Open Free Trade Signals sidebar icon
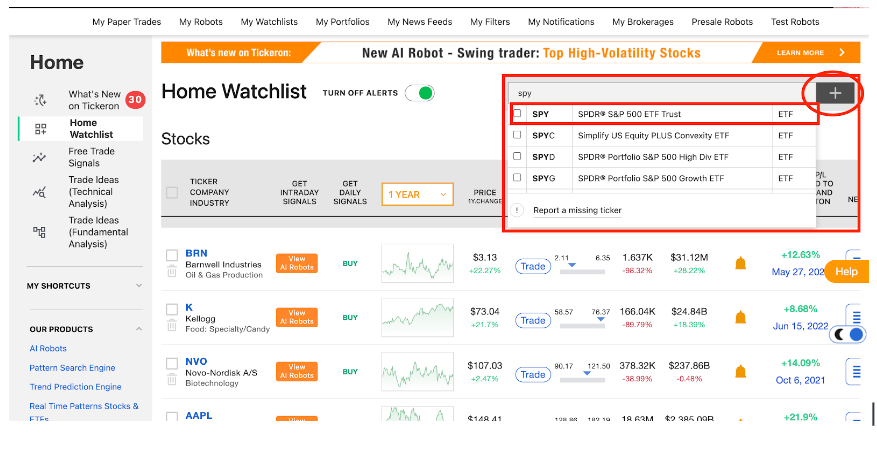 pyautogui.click(x=39, y=158)
